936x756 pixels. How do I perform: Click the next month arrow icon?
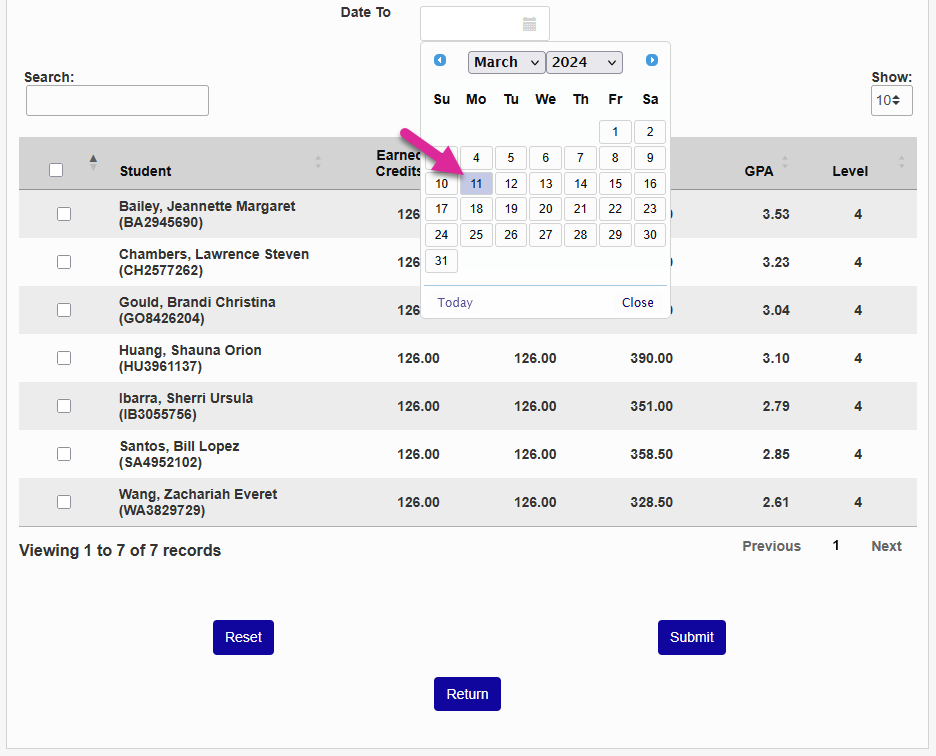click(x=652, y=61)
